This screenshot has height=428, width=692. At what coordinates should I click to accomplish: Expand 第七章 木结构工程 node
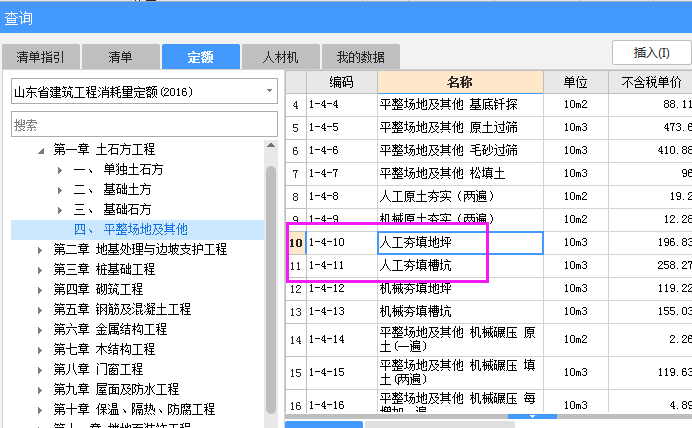pyautogui.click(x=40, y=350)
